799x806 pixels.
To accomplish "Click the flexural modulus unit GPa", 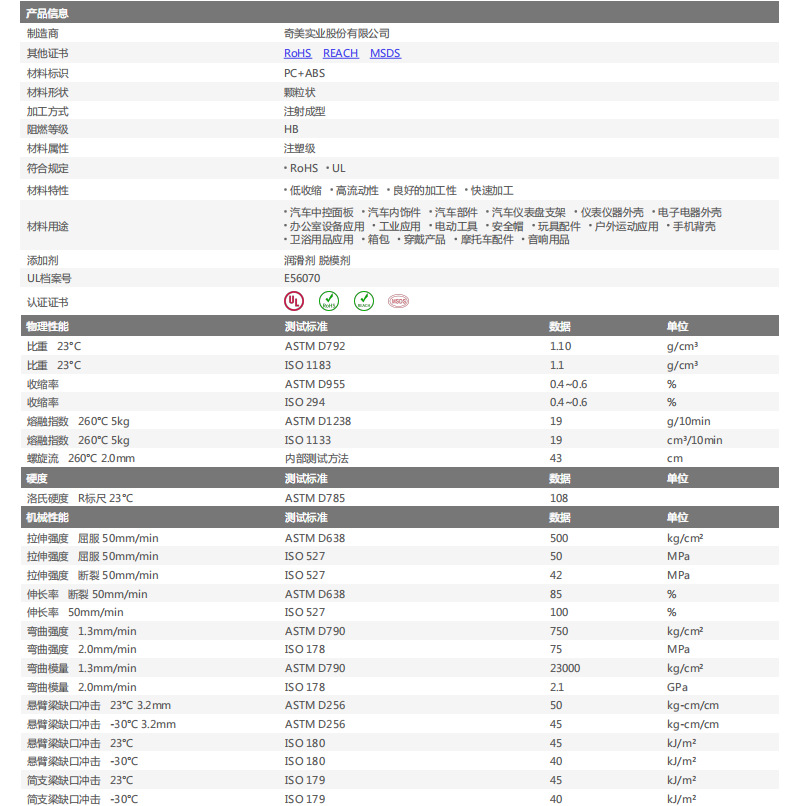I will tap(677, 688).
